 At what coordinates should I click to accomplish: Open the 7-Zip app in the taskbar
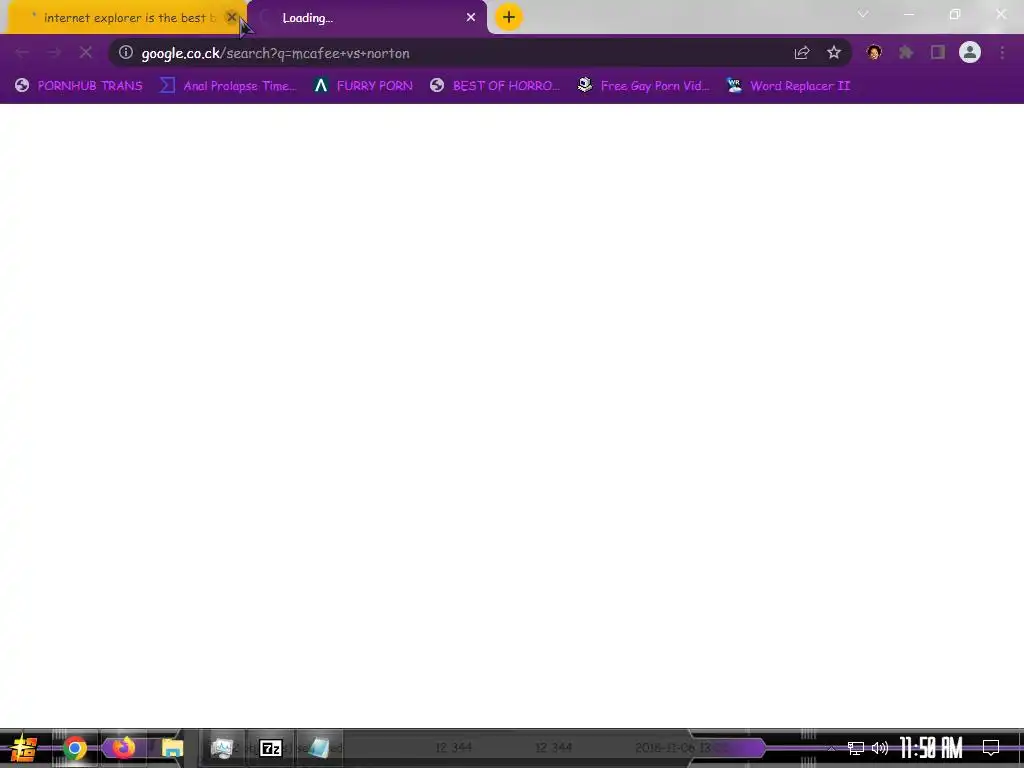point(270,748)
